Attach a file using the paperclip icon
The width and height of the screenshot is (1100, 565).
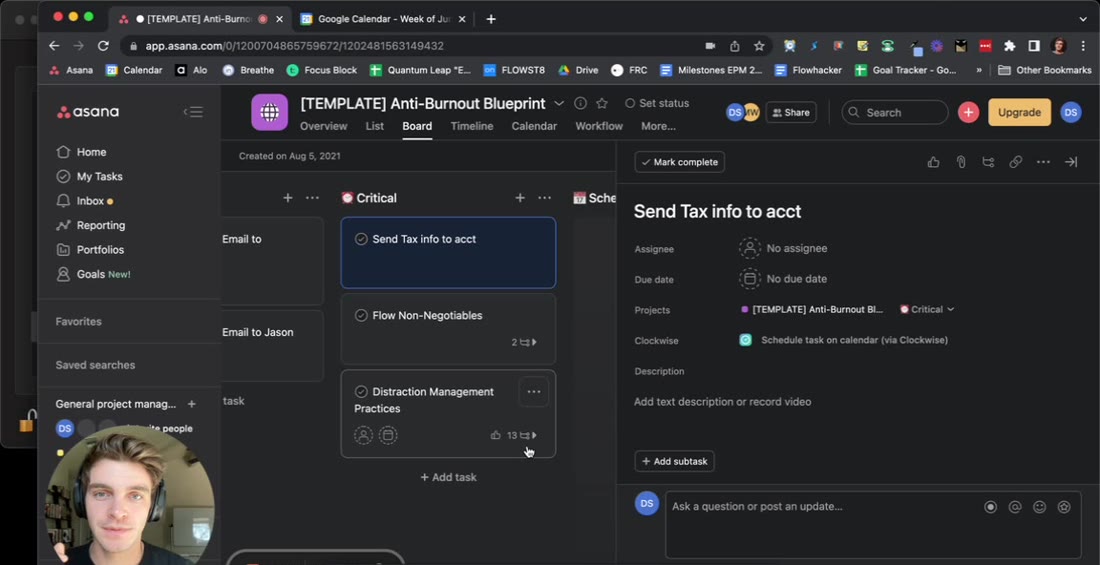960,162
